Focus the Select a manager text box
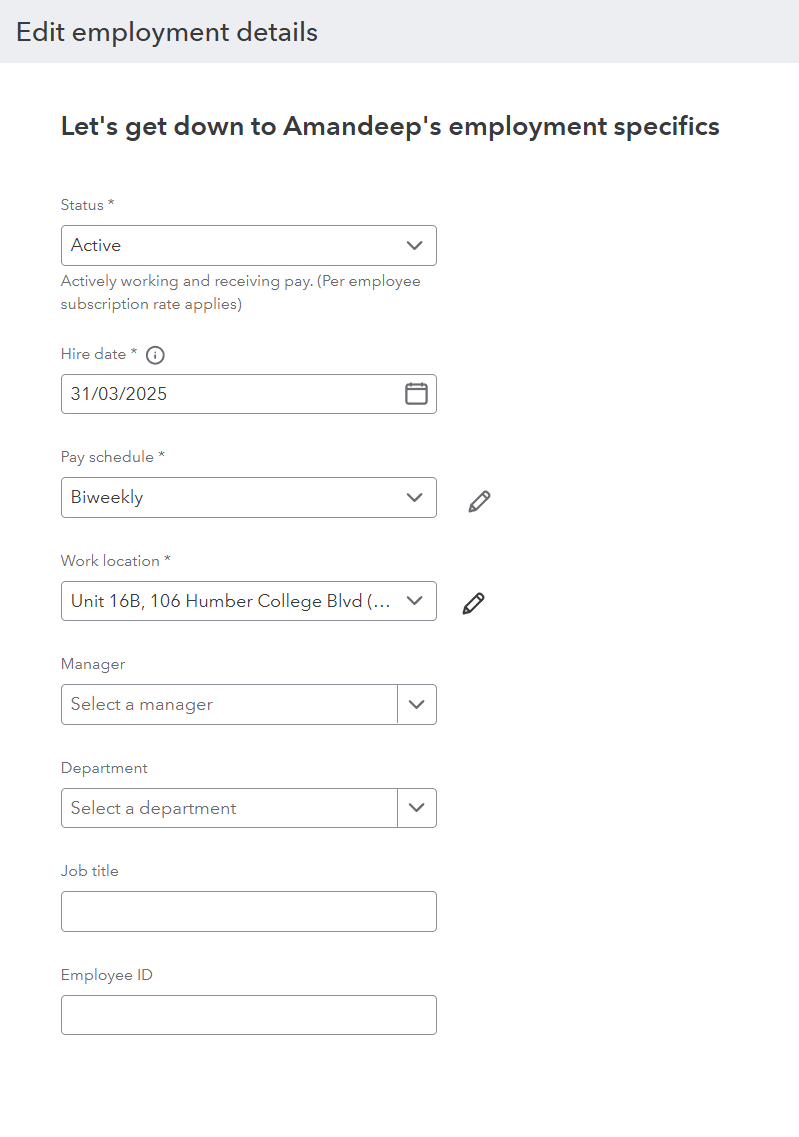 tap(229, 705)
